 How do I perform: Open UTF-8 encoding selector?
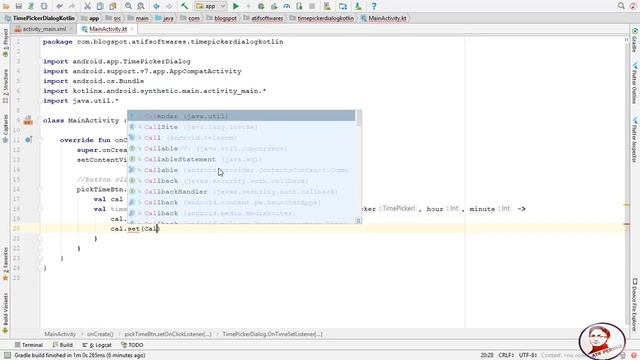(x=527, y=355)
